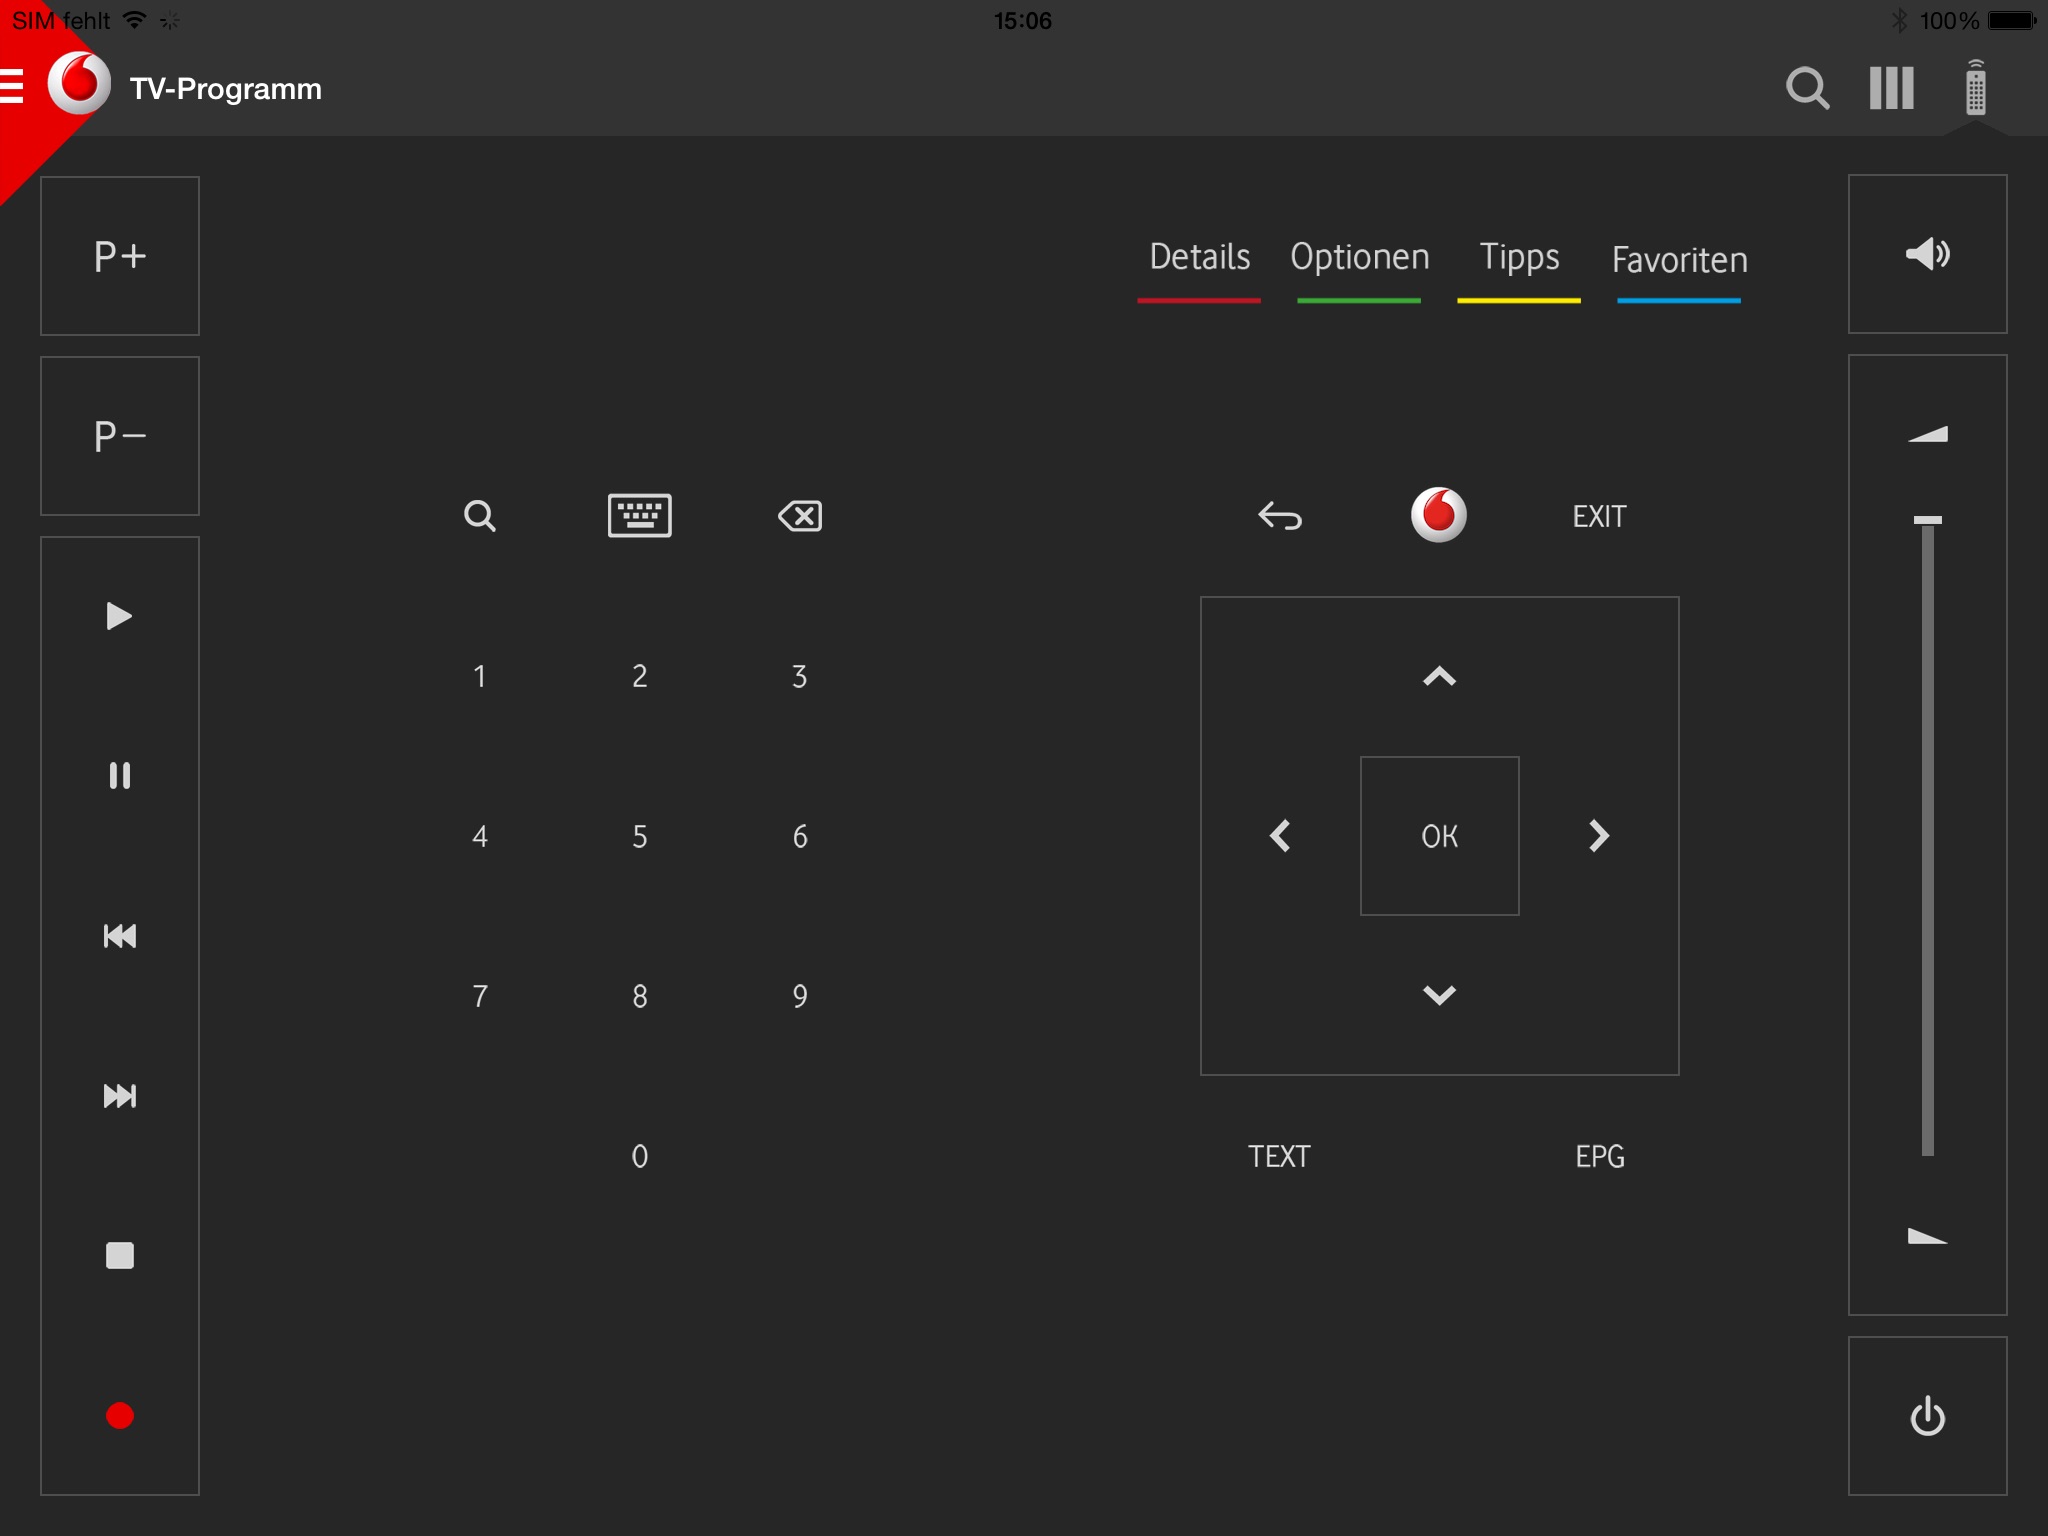
Task: Tap the Vodafone home button on remote
Action: (x=1439, y=515)
